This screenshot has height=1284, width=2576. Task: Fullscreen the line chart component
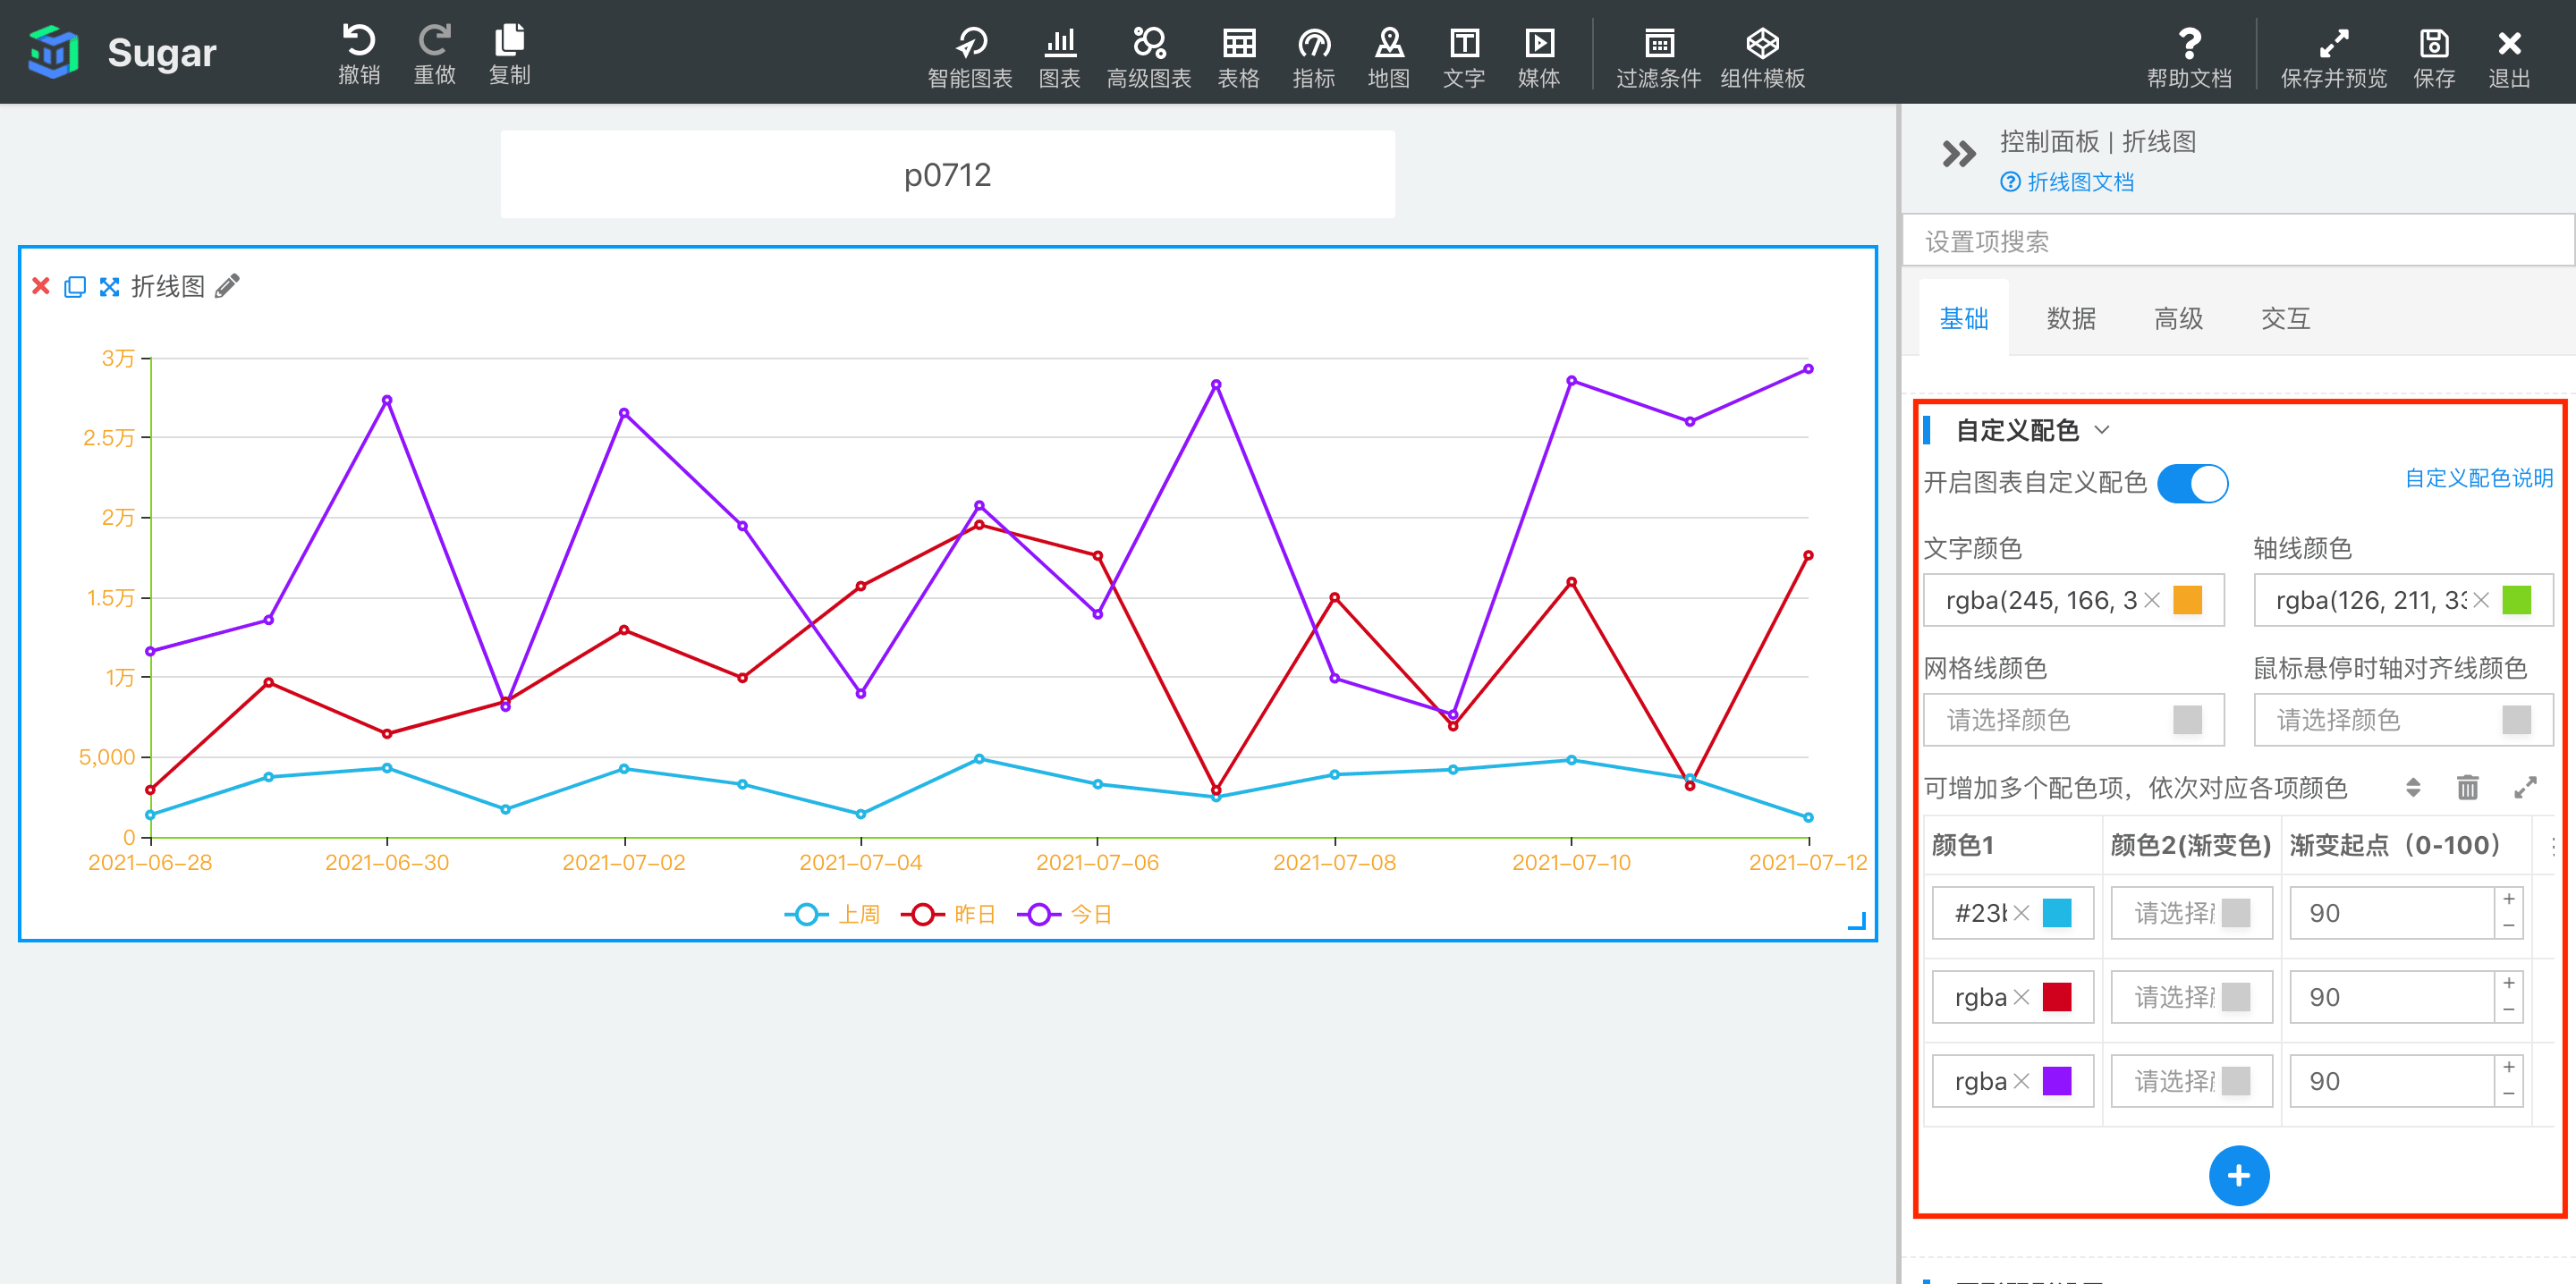click(109, 287)
